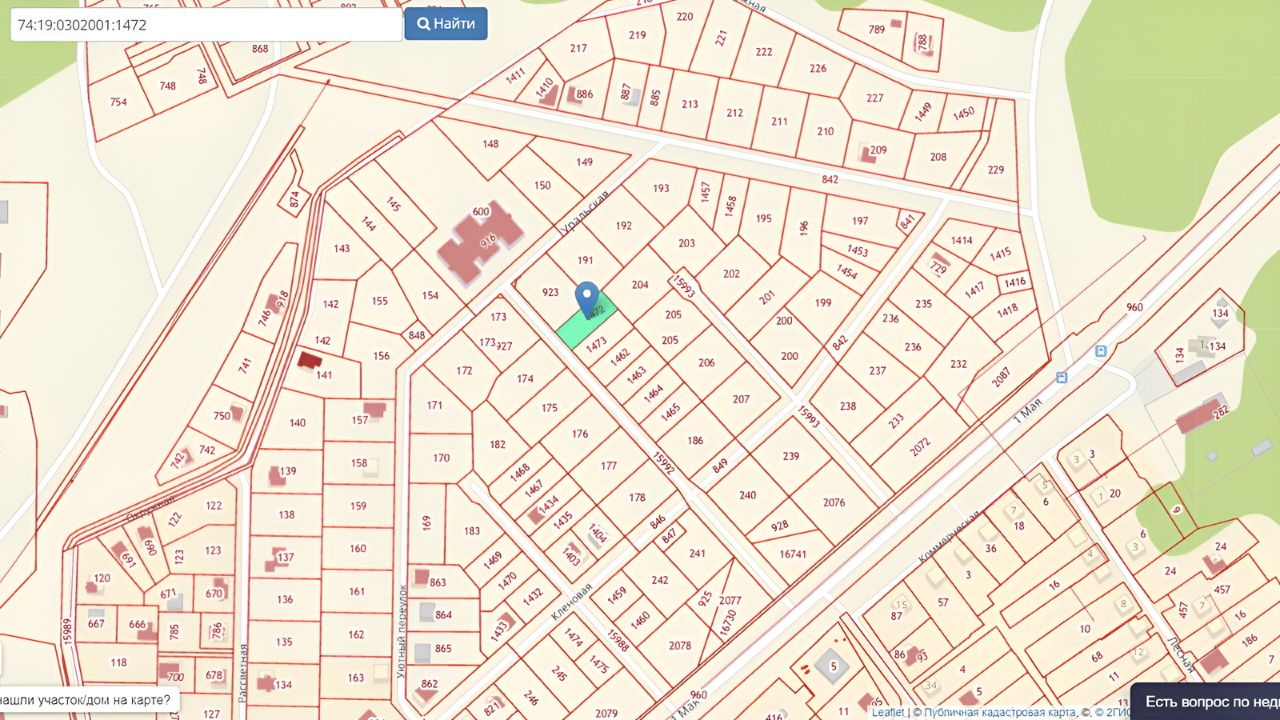The height and width of the screenshot is (720, 1280).
Task: Select the large red building numbered 916
Action: [x=481, y=243]
